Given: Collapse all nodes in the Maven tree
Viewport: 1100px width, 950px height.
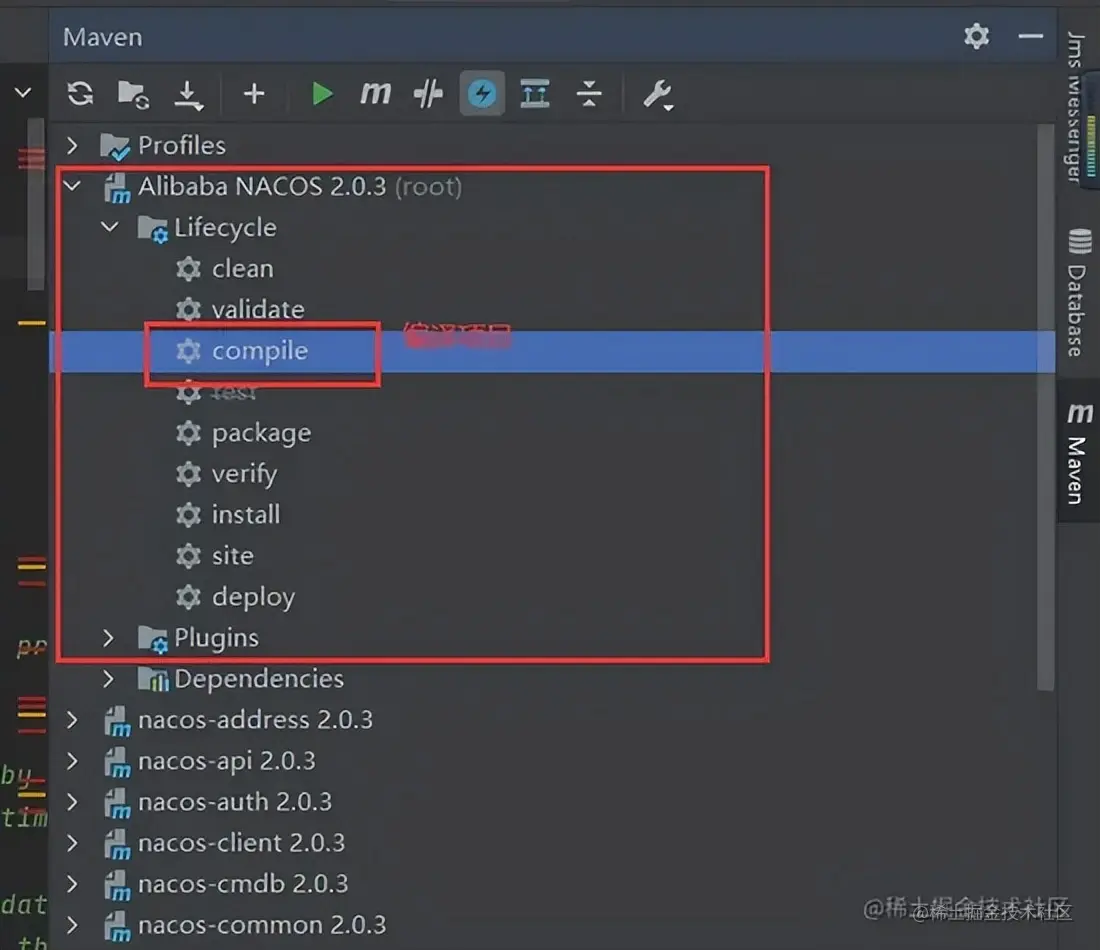Looking at the screenshot, I should pyautogui.click(x=590, y=94).
